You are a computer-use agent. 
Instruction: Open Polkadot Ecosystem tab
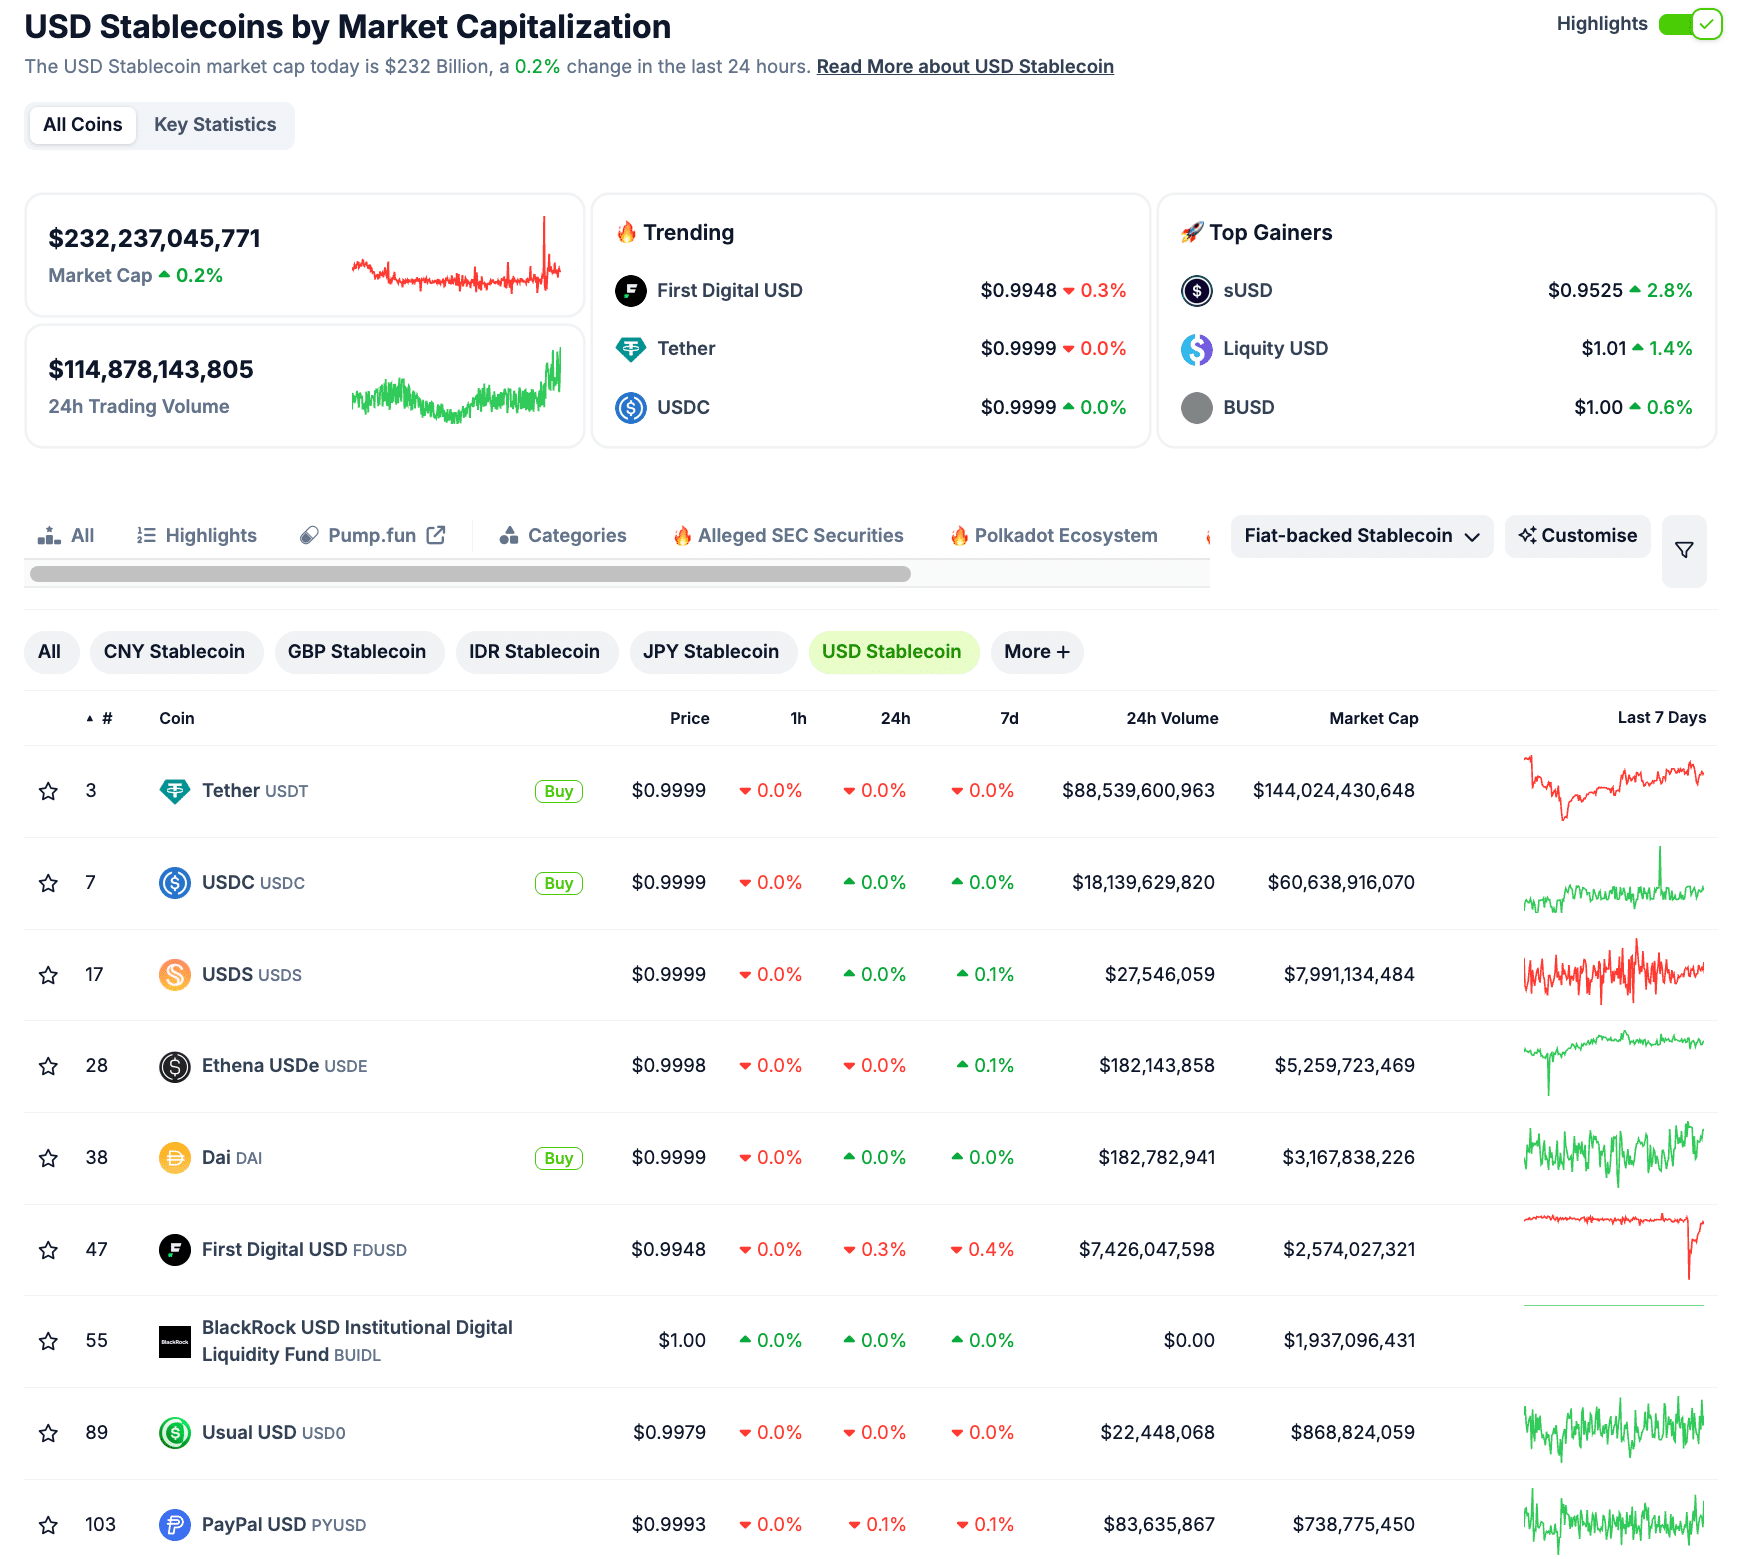point(1054,536)
